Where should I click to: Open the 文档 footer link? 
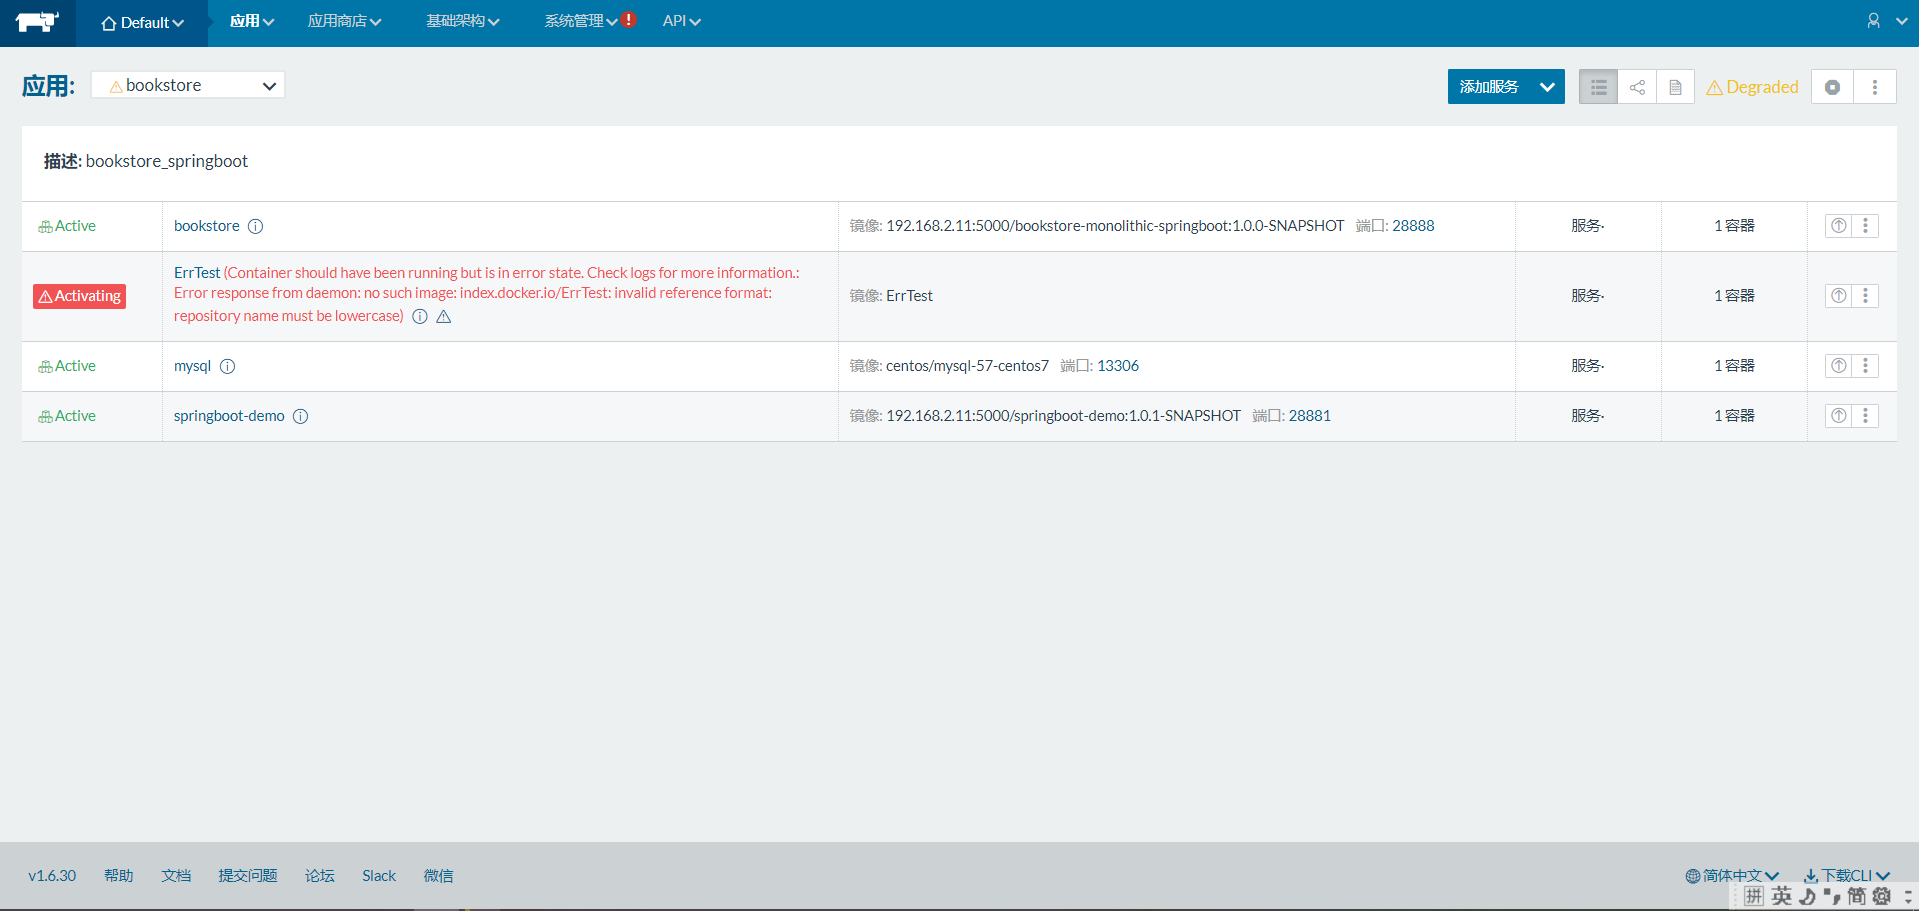pos(176,876)
